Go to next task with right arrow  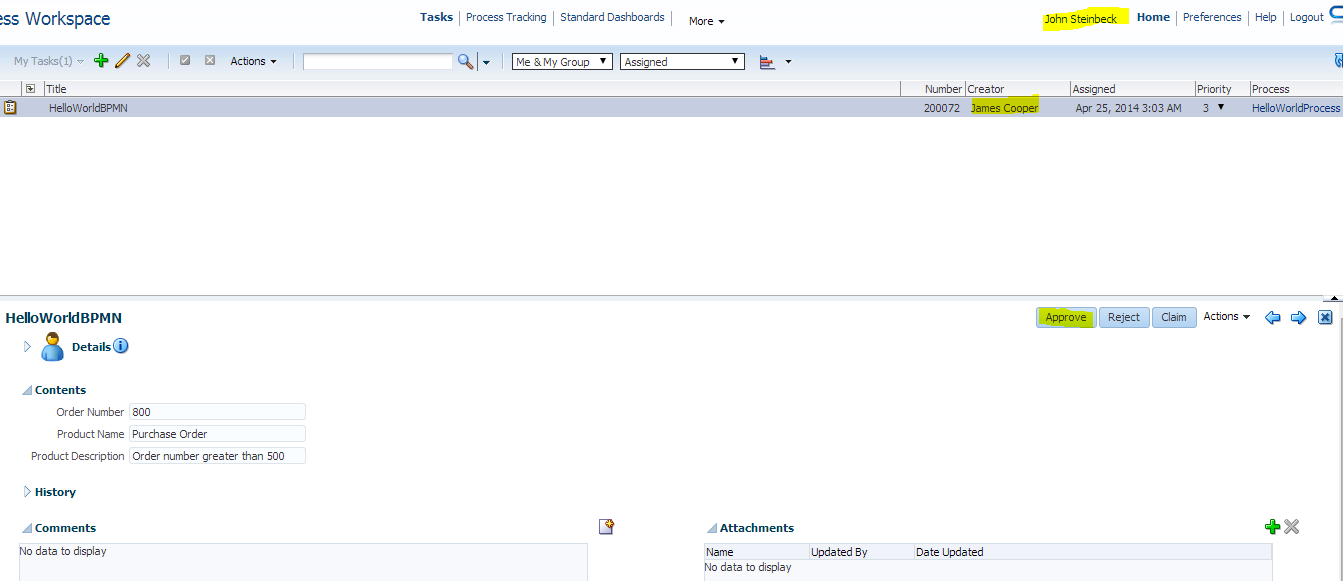tap(1299, 317)
